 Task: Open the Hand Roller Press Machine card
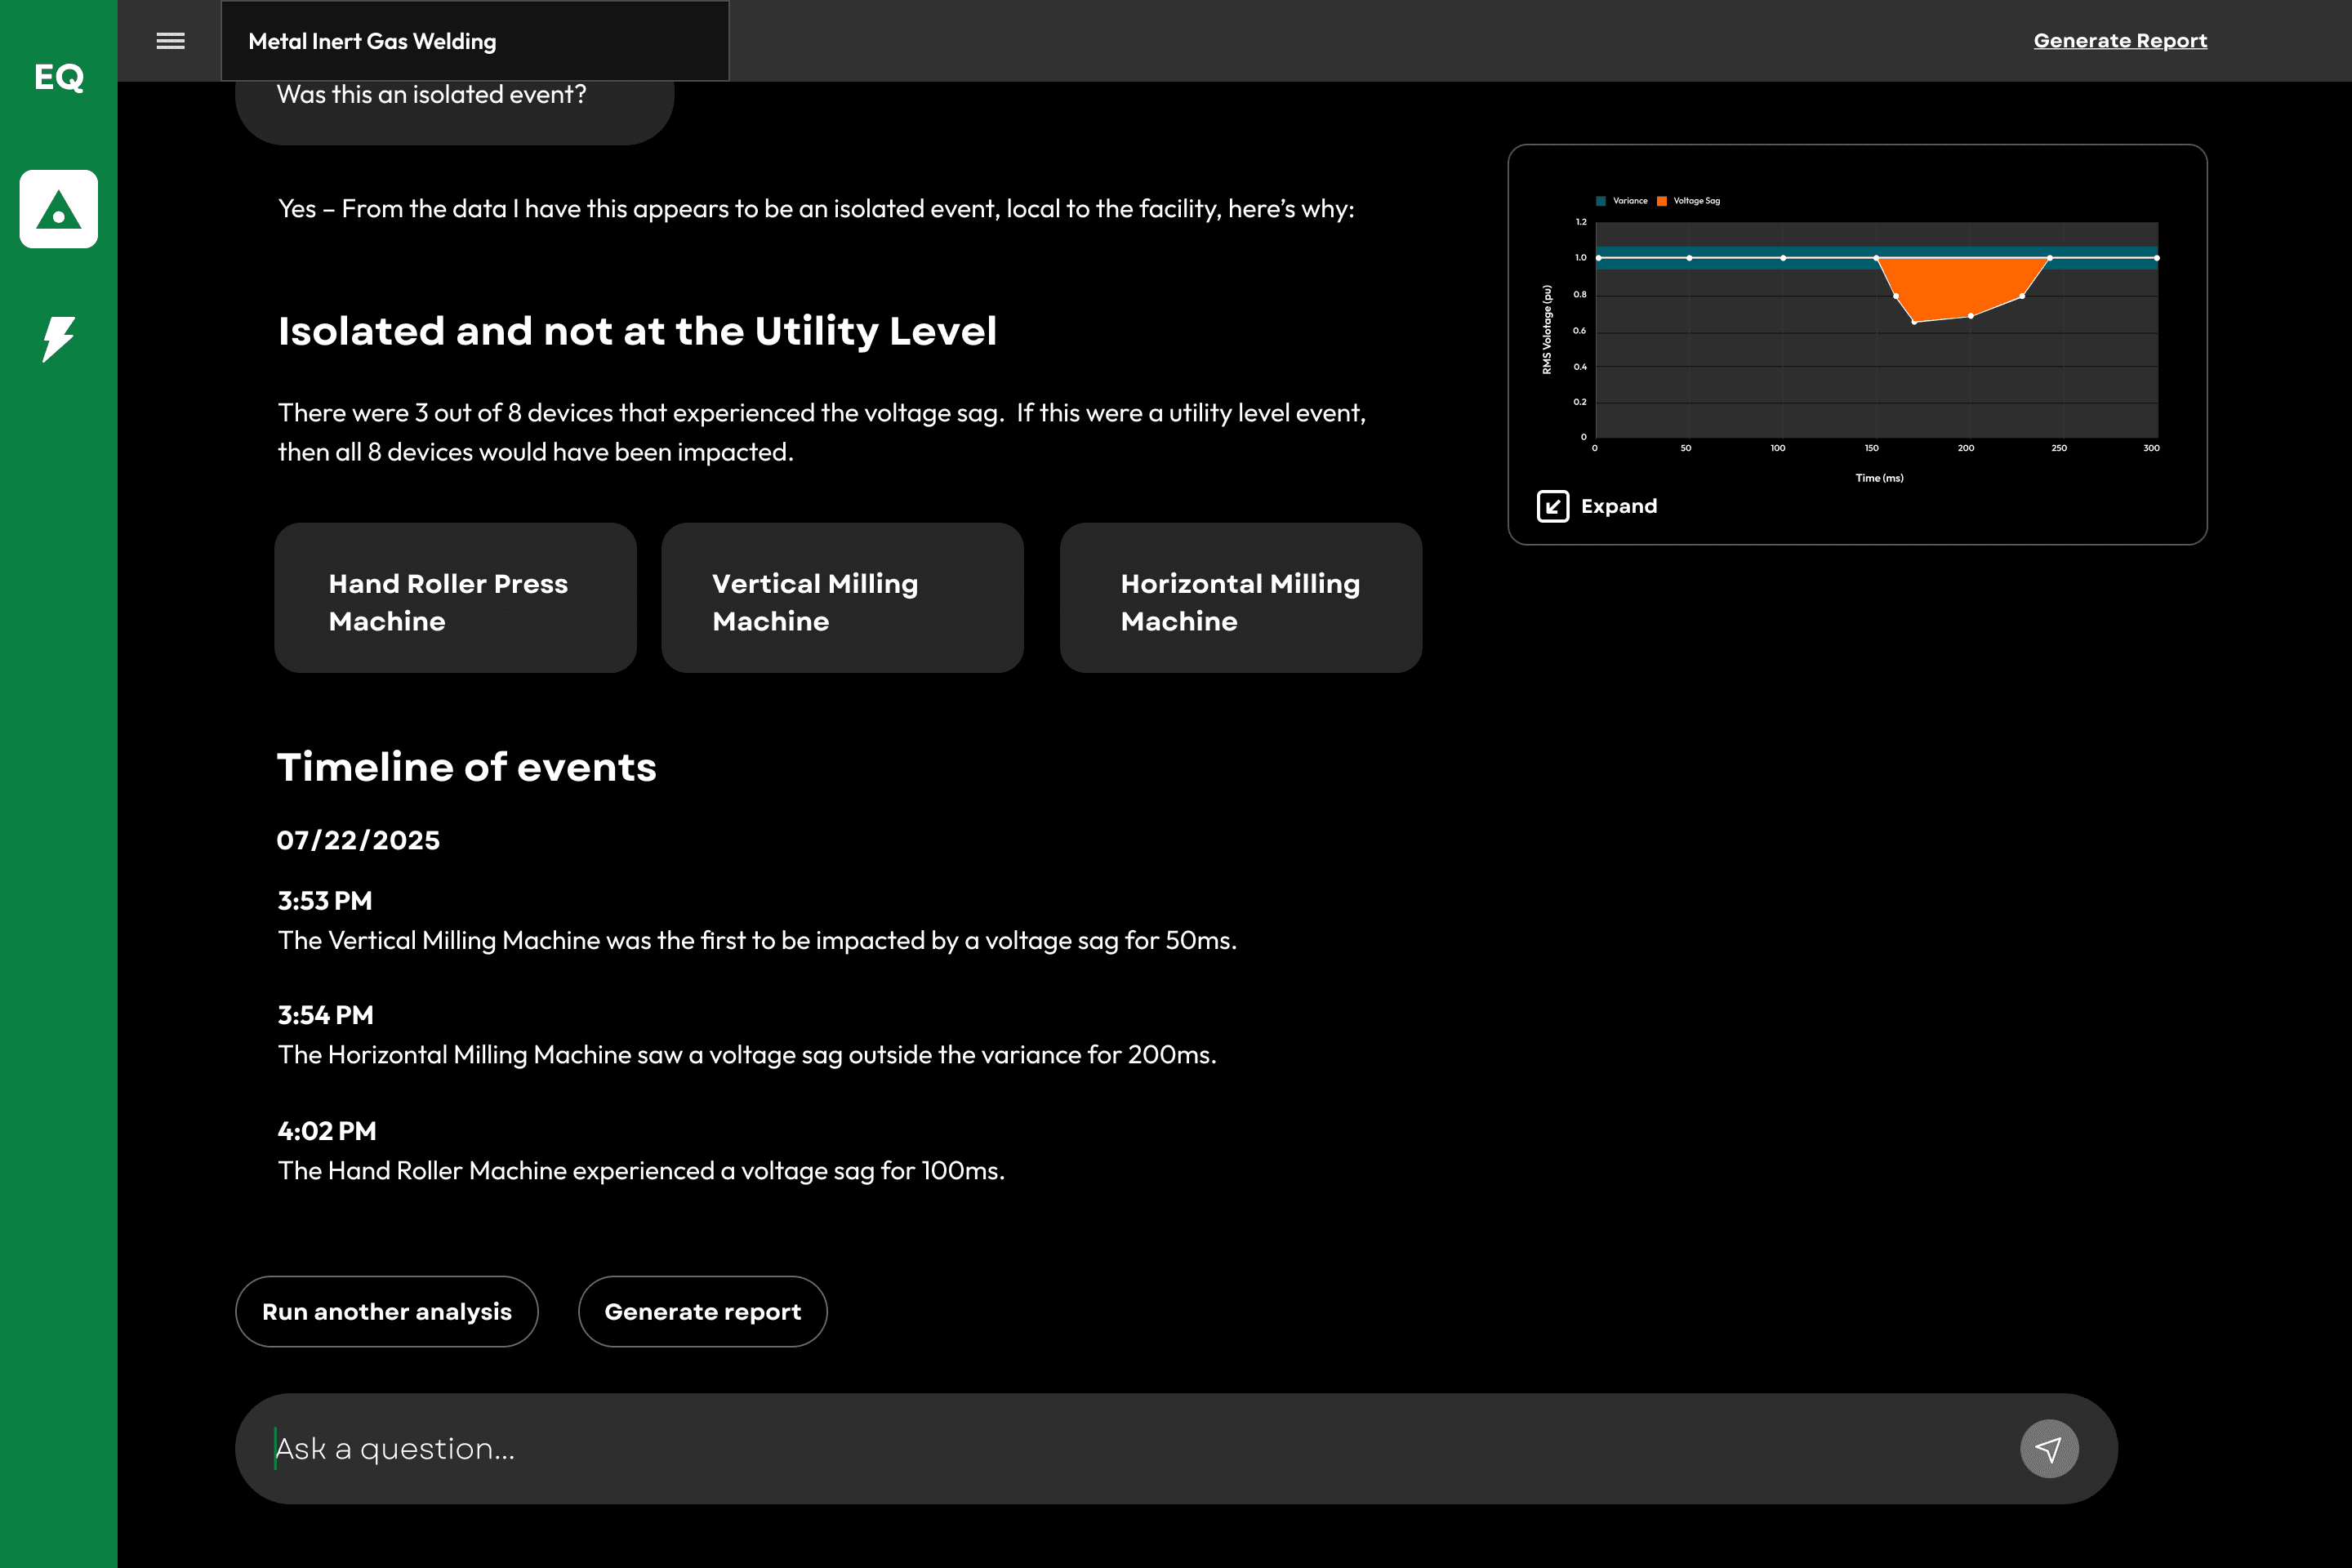pos(455,598)
